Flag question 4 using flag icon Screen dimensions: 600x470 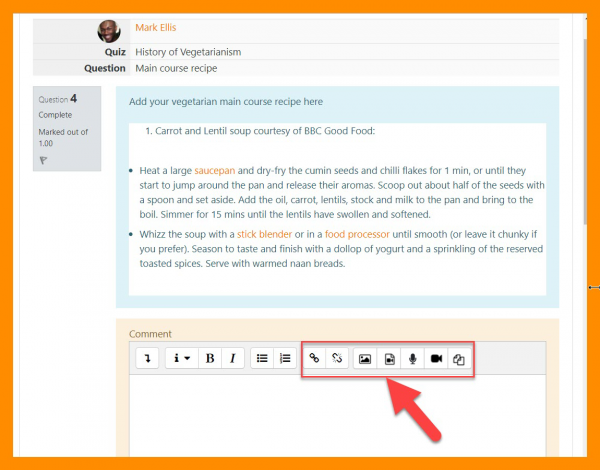click(x=43, y=159)
